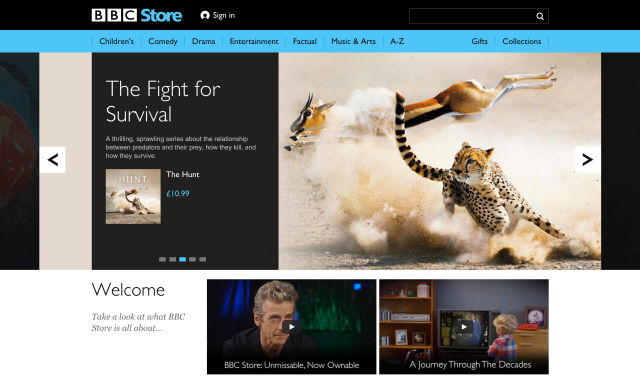Select the fifth carousel indicator dot
This screenshot has height=380, width=640.
202,260
